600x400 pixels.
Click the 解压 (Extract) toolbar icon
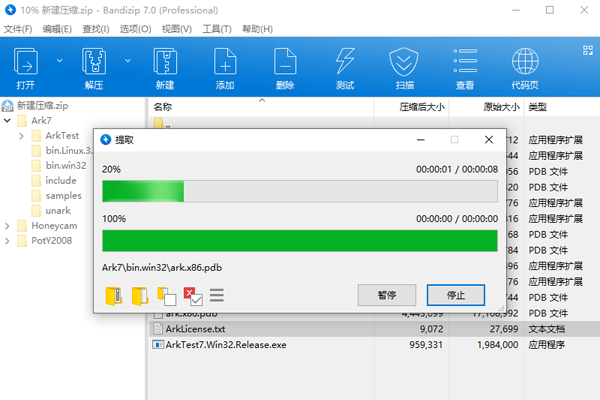94,61
